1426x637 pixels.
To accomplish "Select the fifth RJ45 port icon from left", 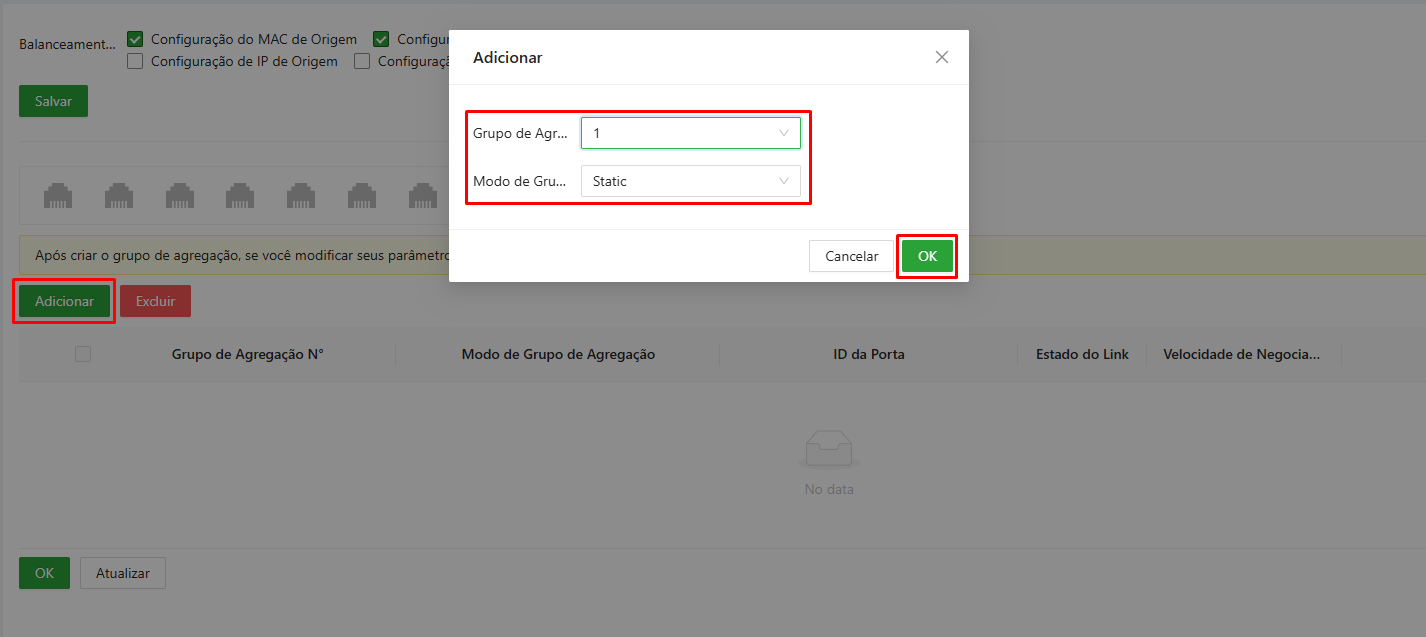I will coord(302,195).
